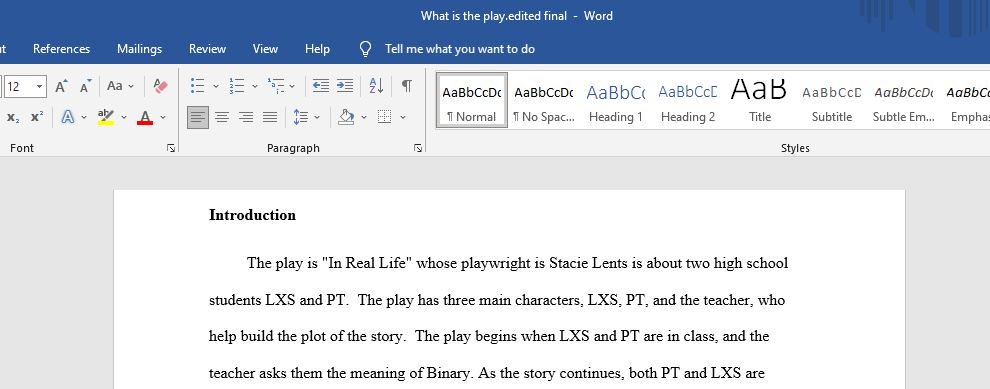The width and height of the screenshot is (990, 389).
Task: Click the Multilevel List icon
Action: pyautogui.click(x=276, y=86)
